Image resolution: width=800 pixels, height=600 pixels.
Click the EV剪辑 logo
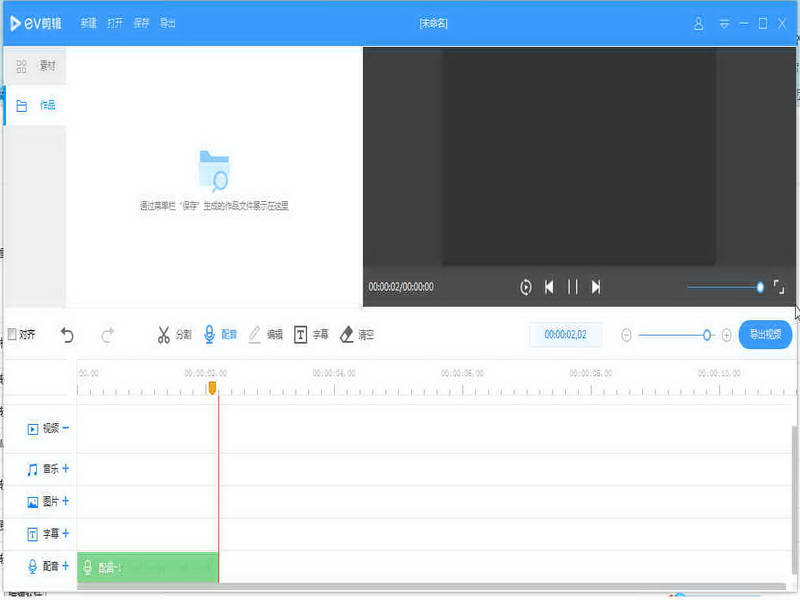coord(36,23)
